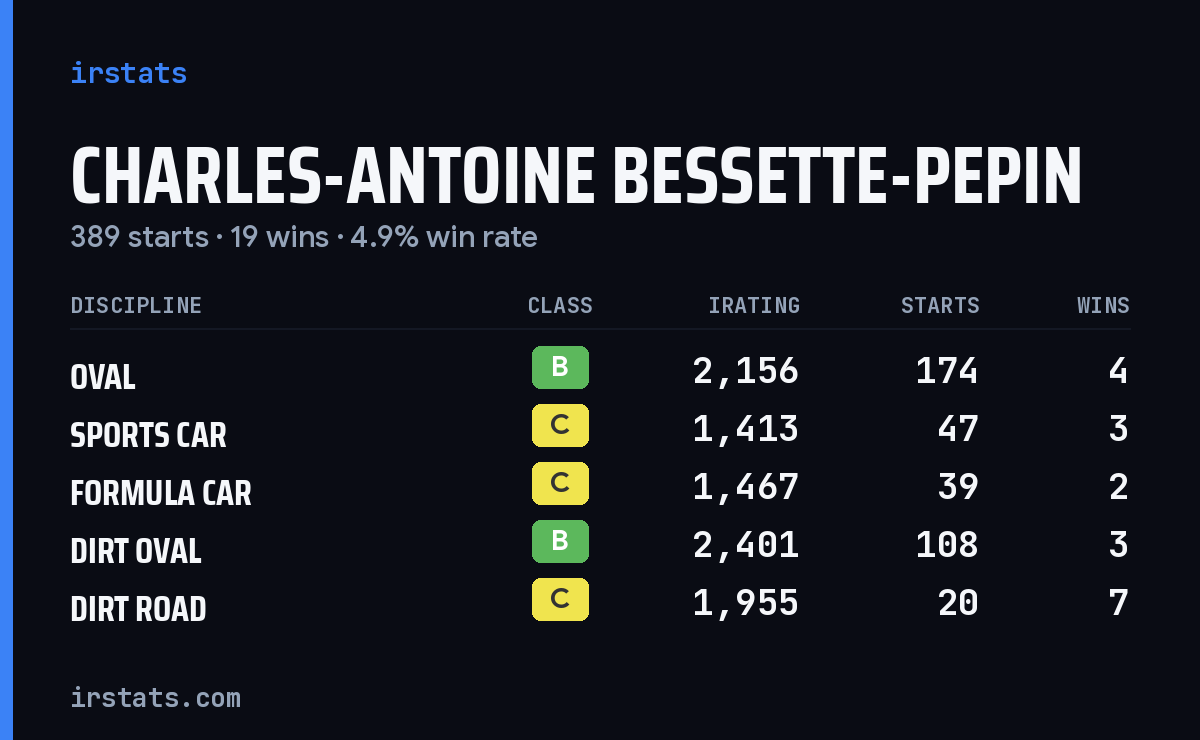The image size is (1200, 740).
Task: Click the irstats logo text at top
Action: pos(128,73)
